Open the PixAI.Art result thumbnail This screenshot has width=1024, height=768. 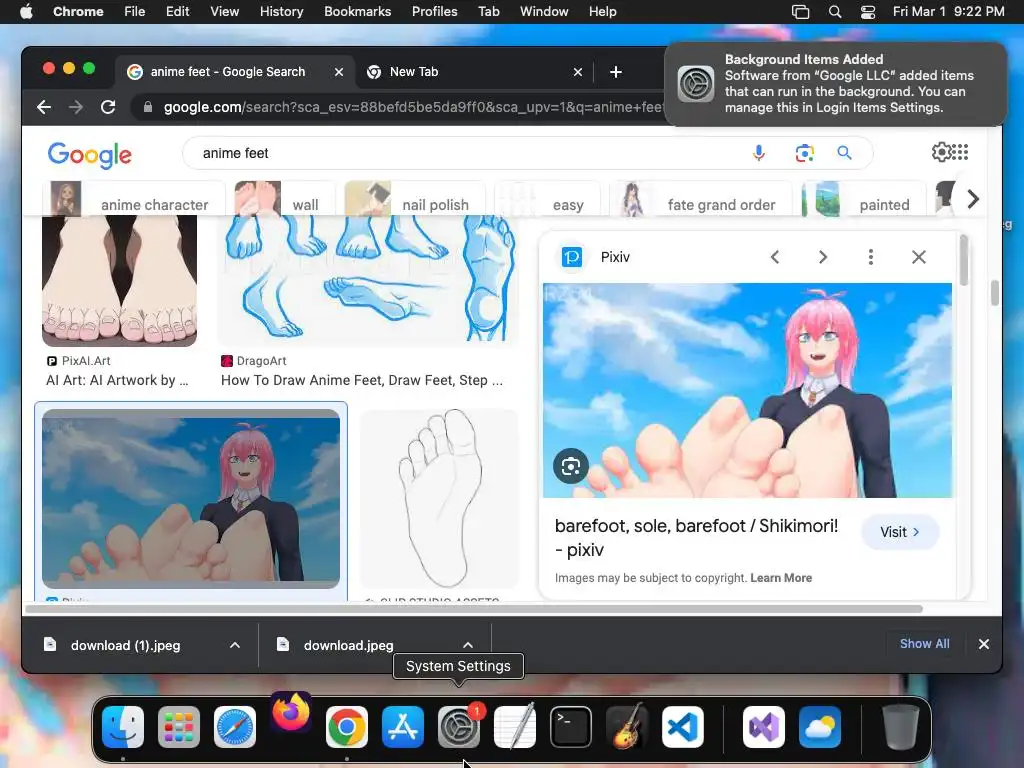coord(120,281)
